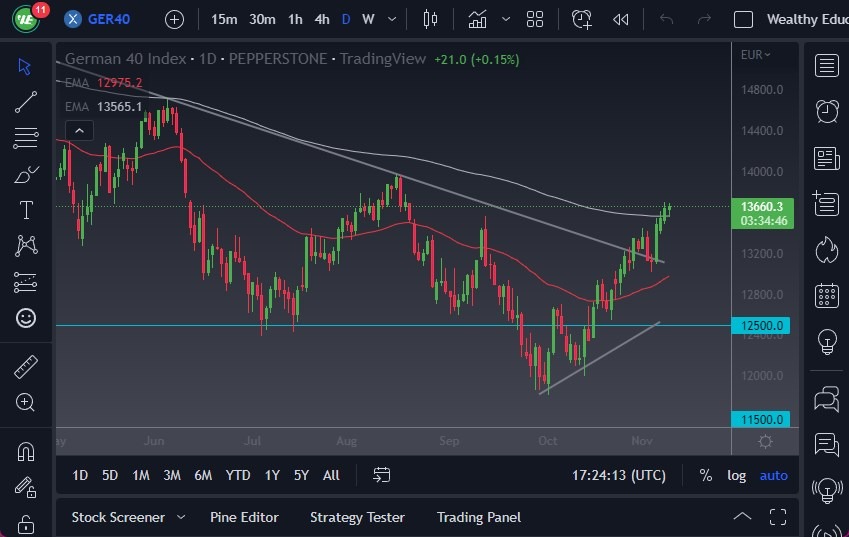Toggle percent scale mode
Image resolution: width=849 pixels, height=537 pixels.
pos(705,475)
